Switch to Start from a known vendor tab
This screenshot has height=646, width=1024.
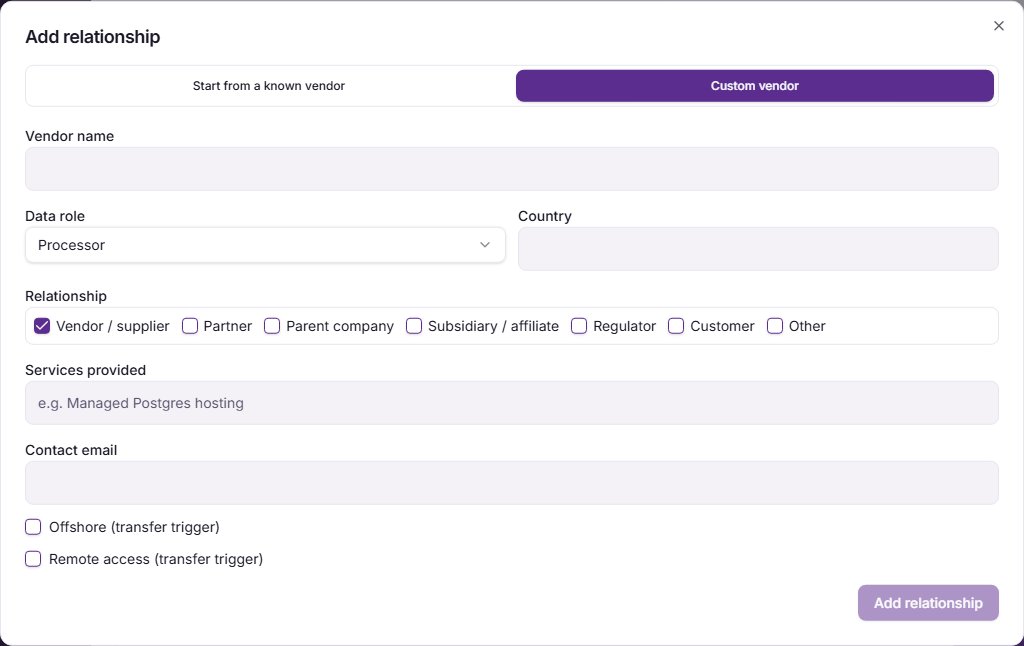268,86
